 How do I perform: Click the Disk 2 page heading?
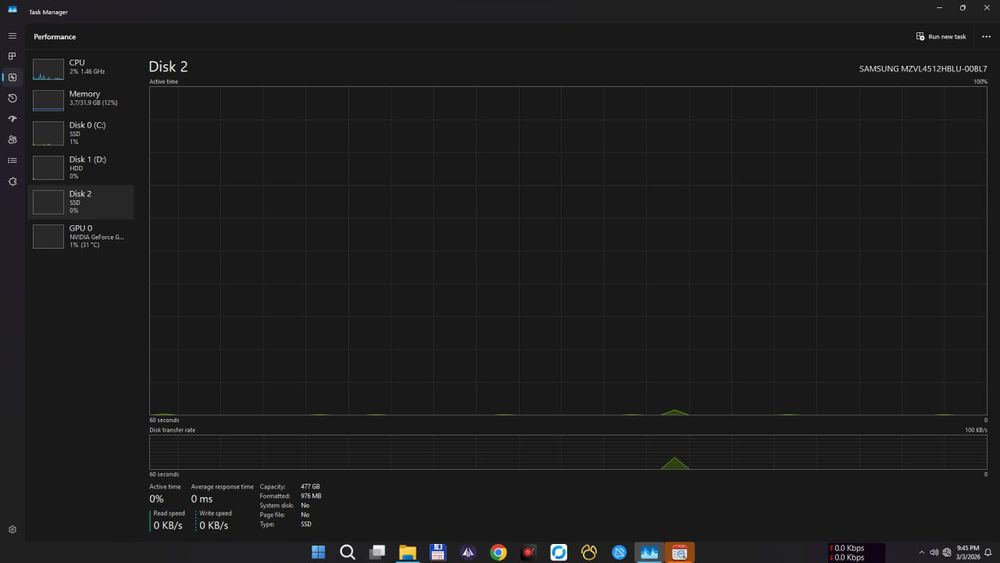tap(168, 66)
